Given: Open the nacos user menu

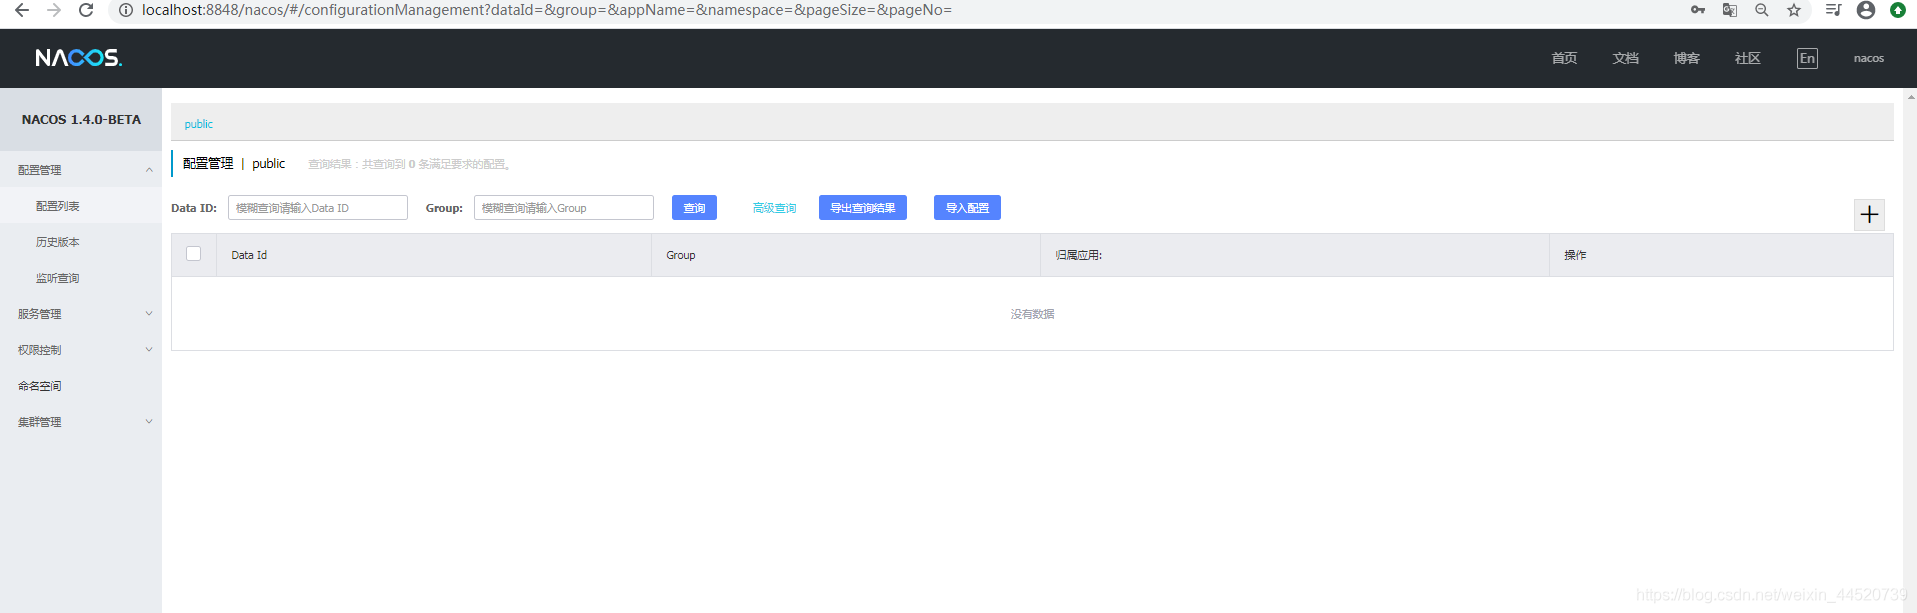Looking at the screenshot, I should click(1868, 58).
